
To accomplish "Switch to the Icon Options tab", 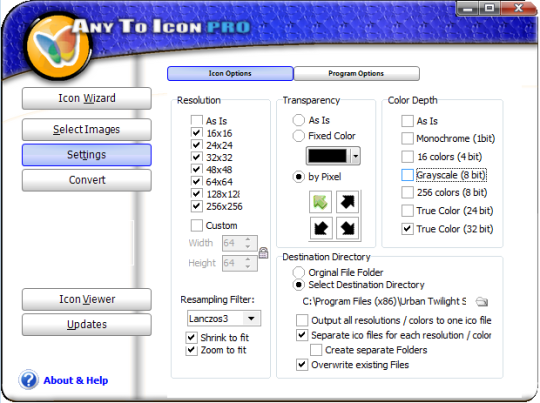I will (230, 73).
